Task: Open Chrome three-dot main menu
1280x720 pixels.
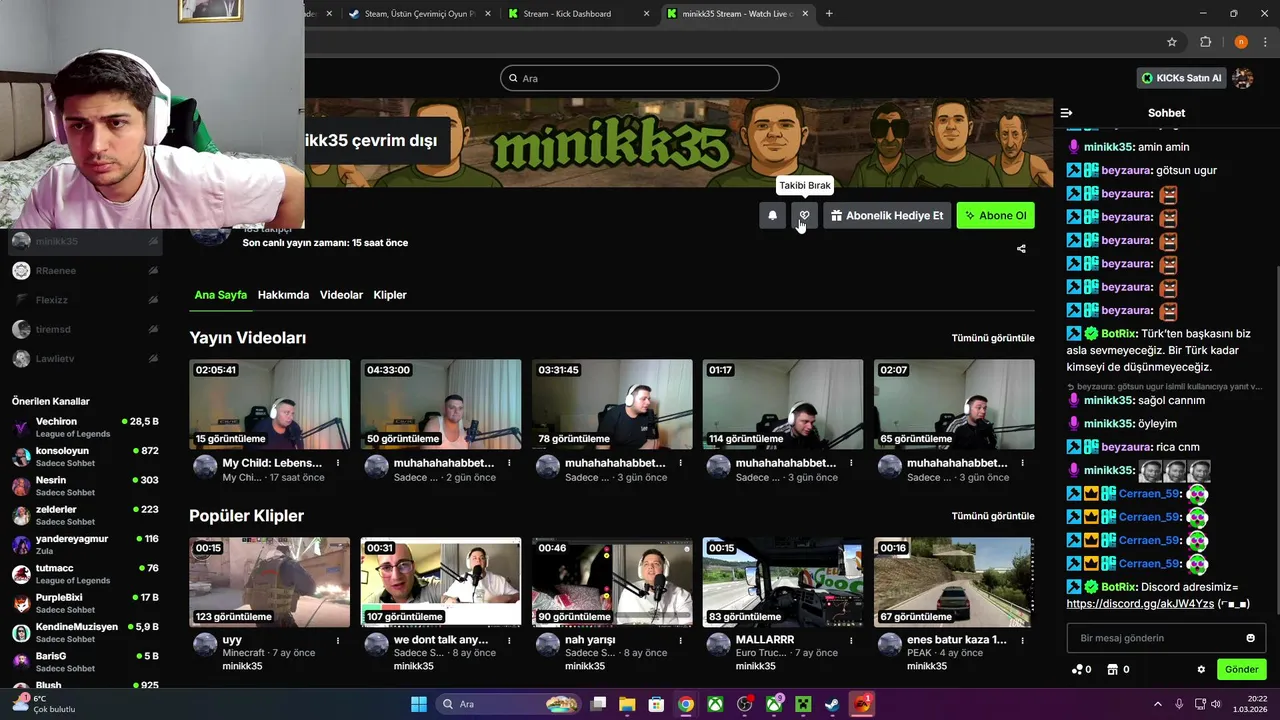Action: pos(1267,42)
